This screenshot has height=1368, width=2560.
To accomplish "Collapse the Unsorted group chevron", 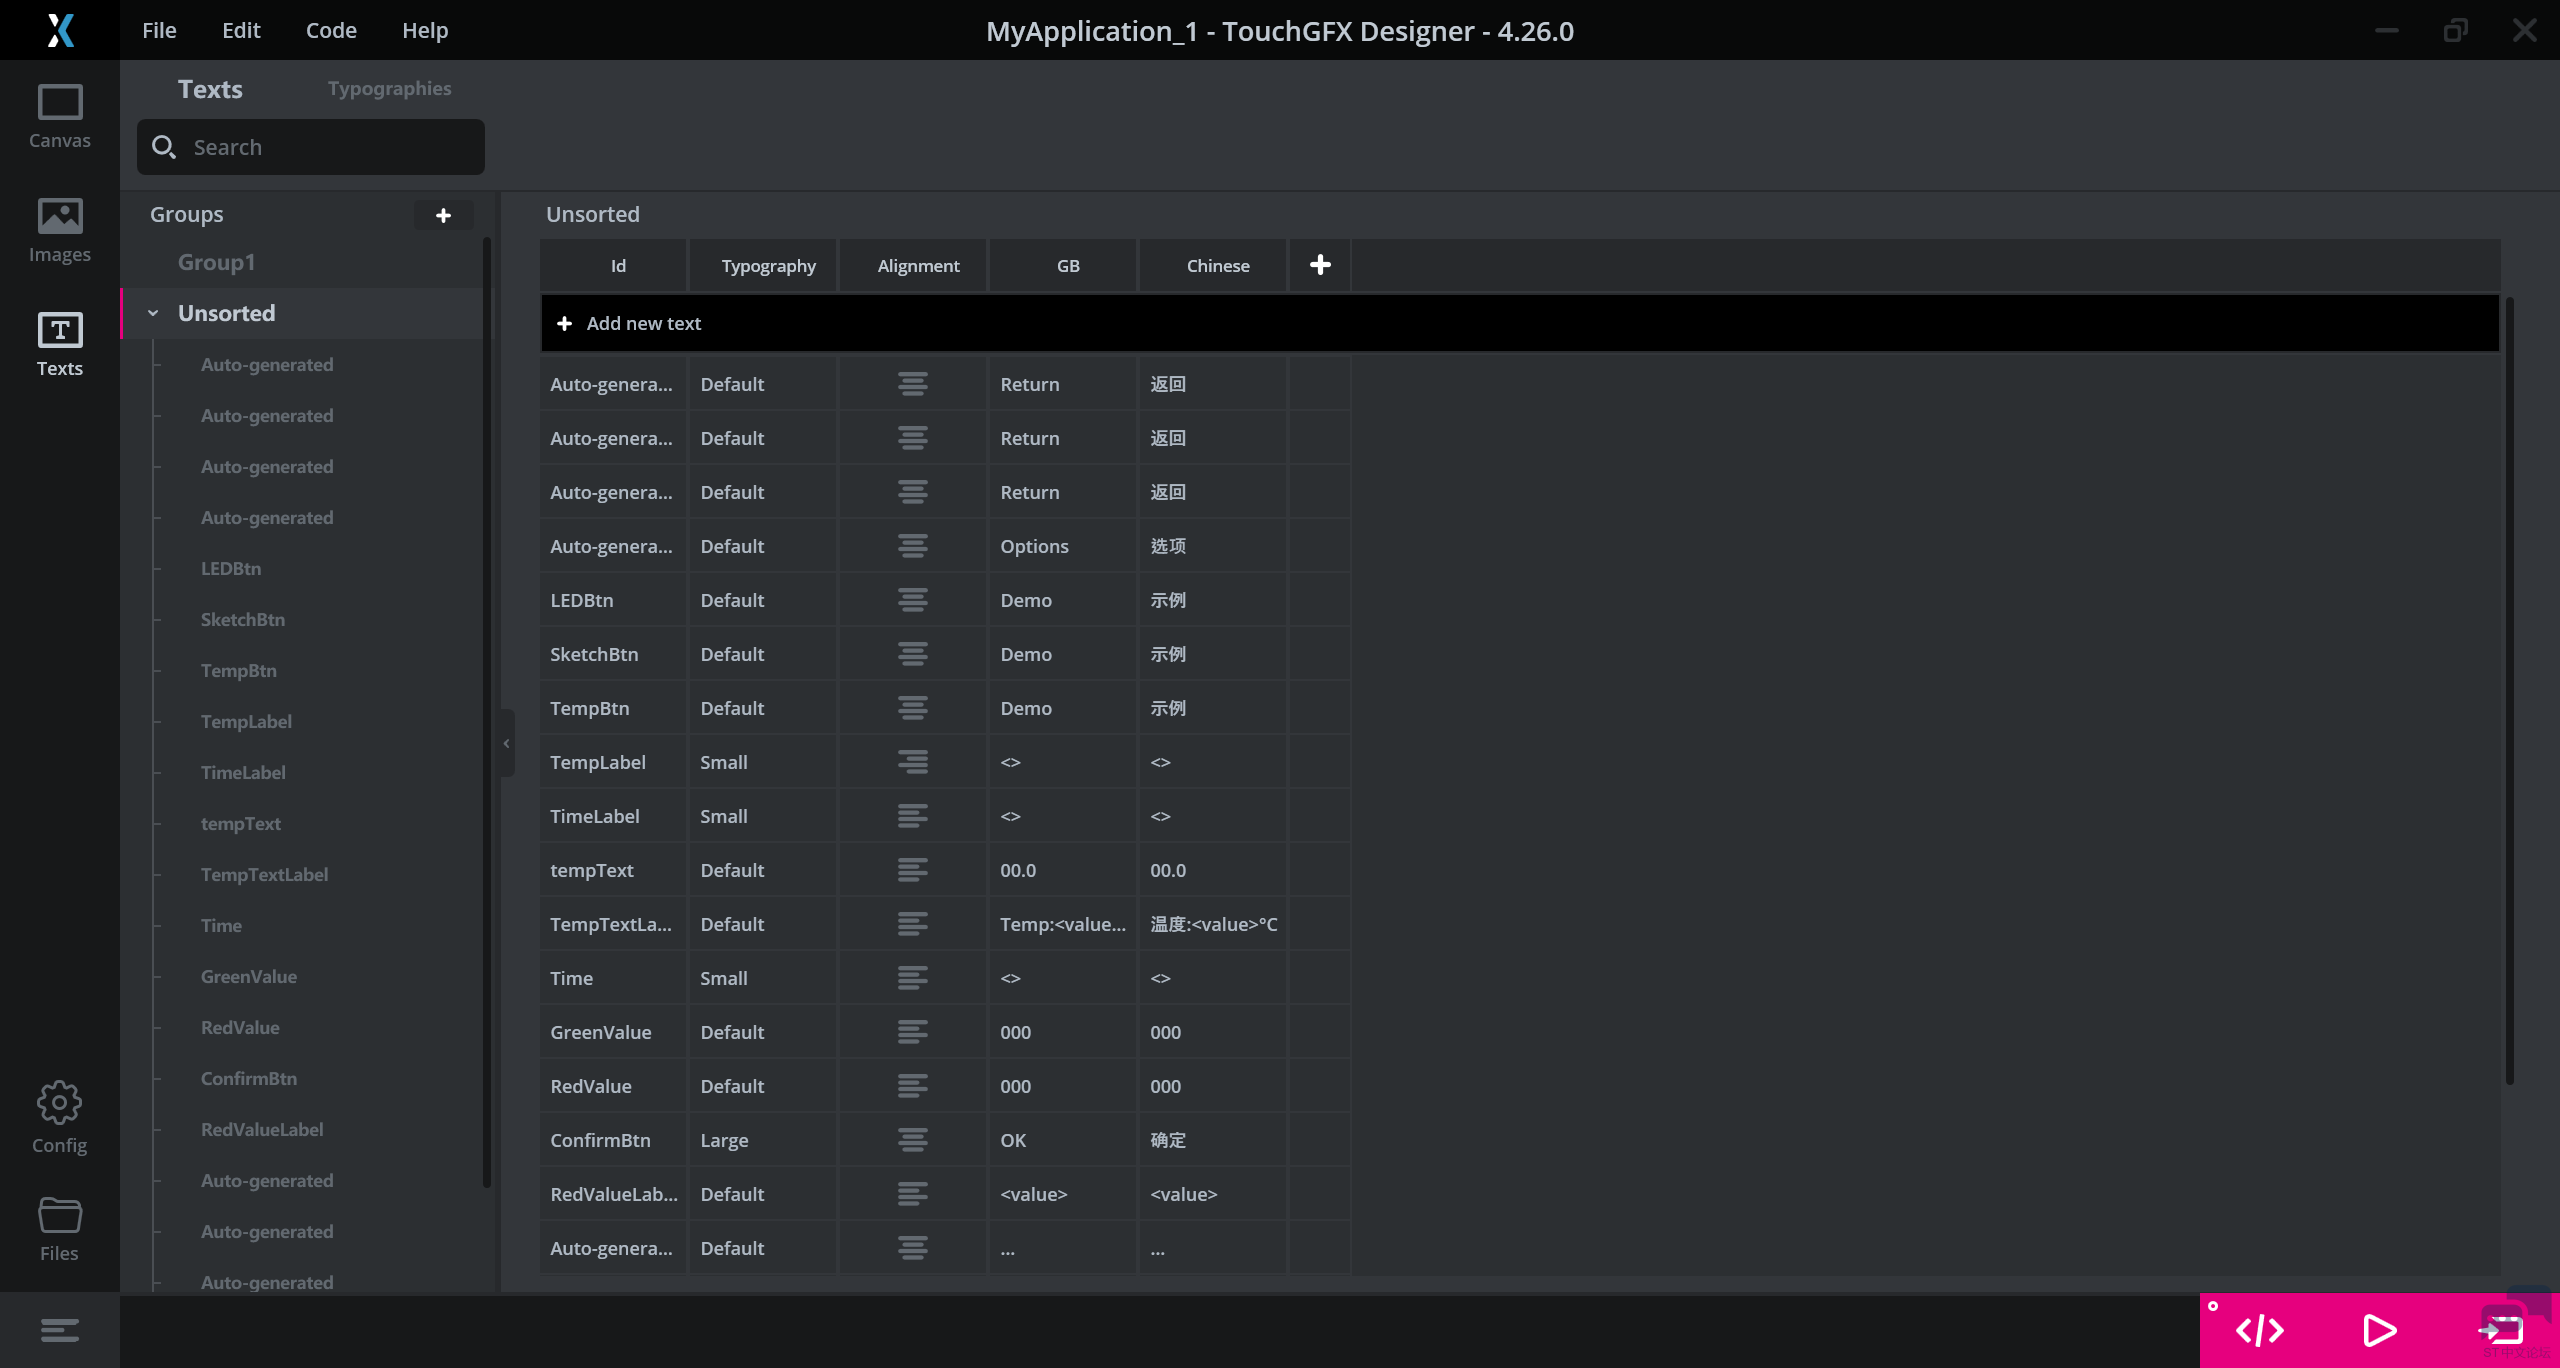I will pos(153,313).
